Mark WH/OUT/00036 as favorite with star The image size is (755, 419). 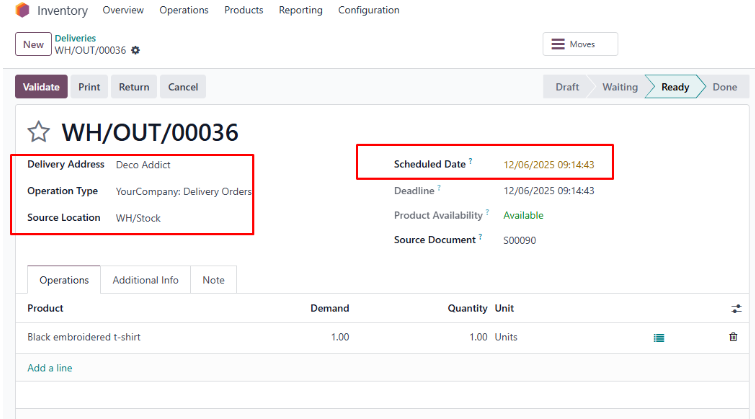(x=38, y=132)
